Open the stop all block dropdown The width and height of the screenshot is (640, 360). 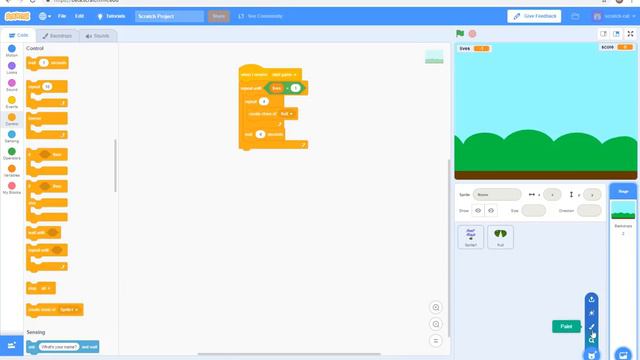tap(46, 288)
